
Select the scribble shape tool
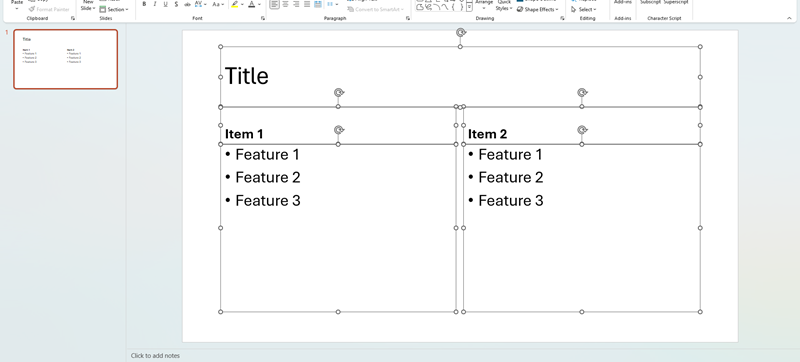coord(428,7)
